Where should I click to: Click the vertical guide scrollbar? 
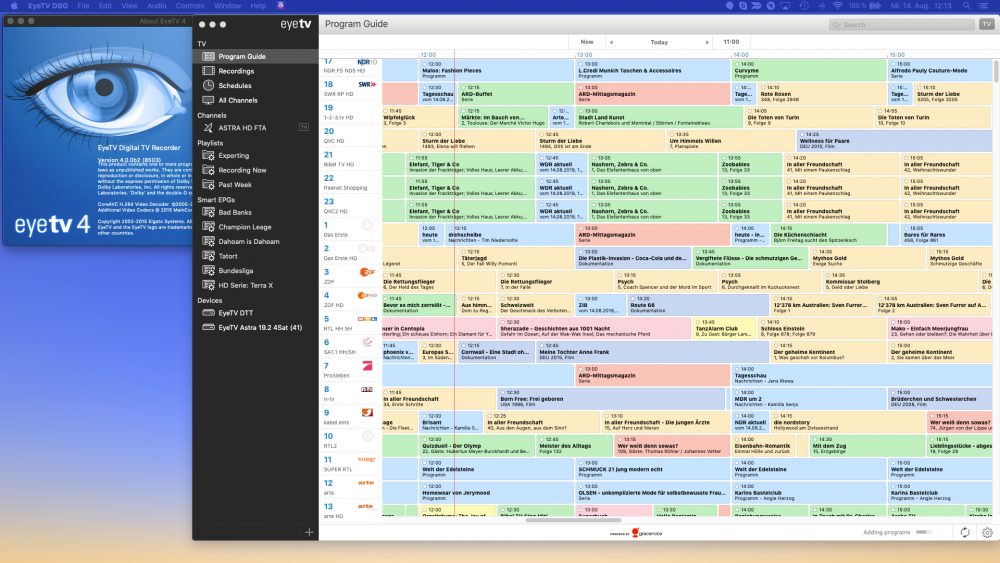[996, 71]
